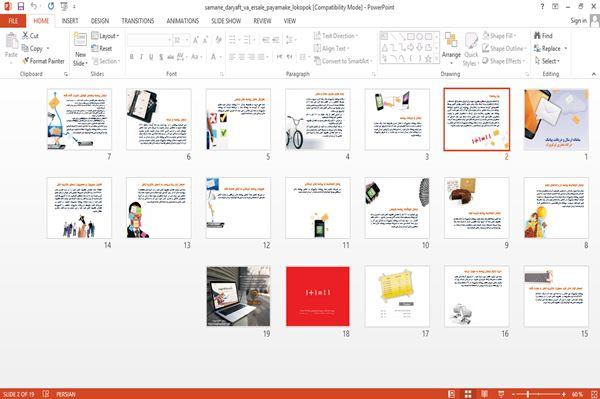The image size is (600, 399).
Task: Select slide 14 thumbnail with group of people
Action: point(79,208)
